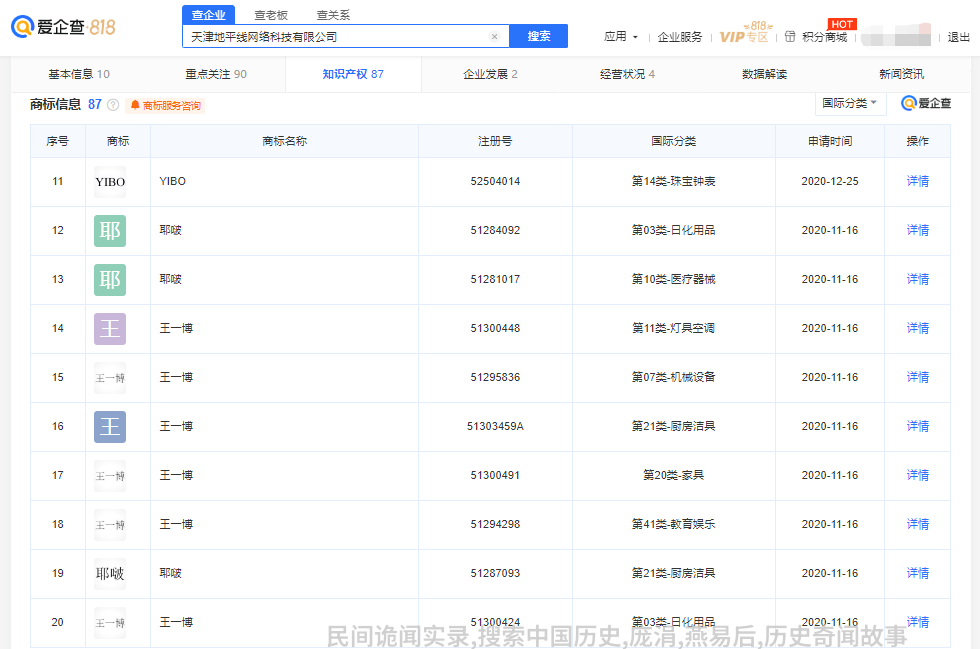Expand the 应用 dropdown menu
This screenshot has width=980, height=649.
click(621, 37)
